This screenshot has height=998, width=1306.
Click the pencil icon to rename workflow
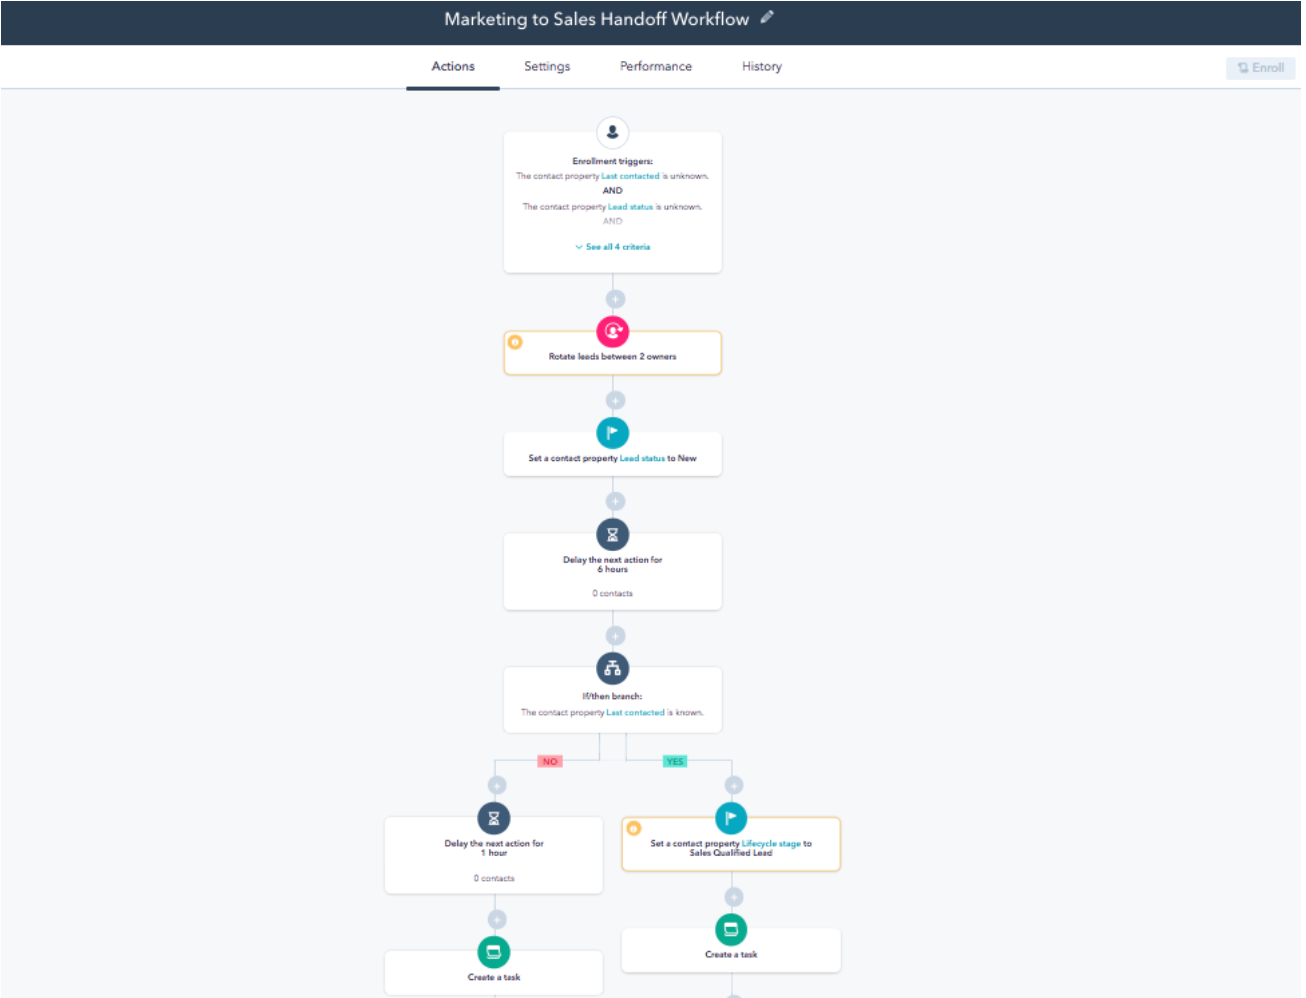[767, 17]
